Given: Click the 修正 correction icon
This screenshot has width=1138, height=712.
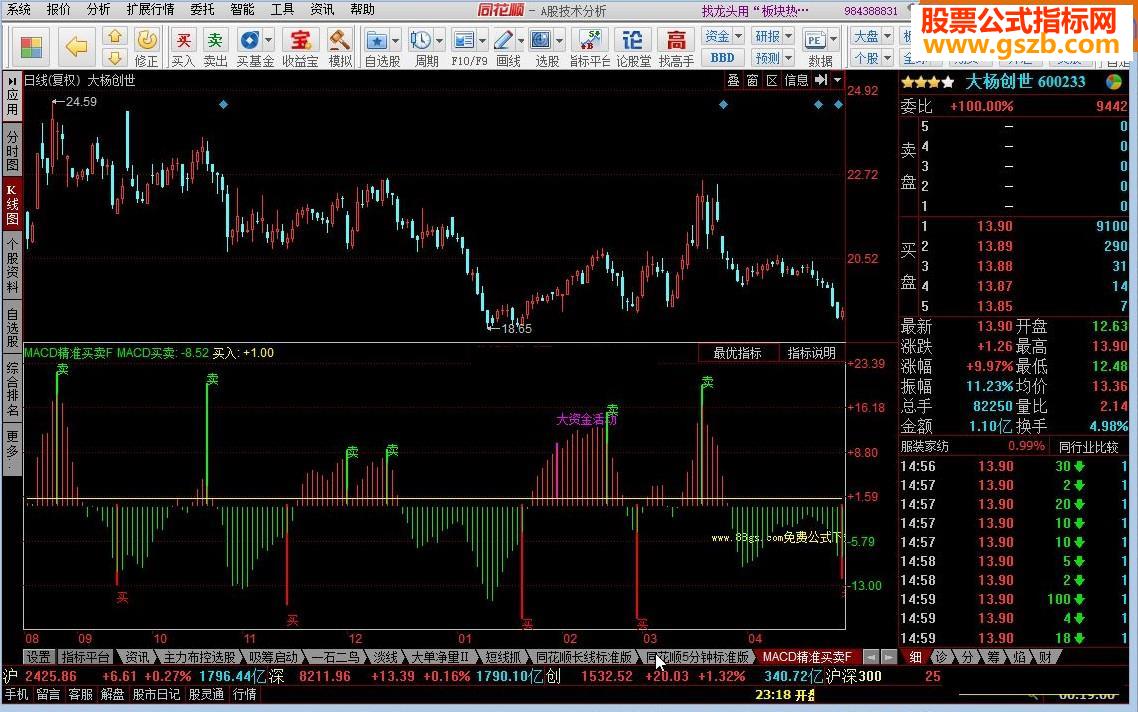Looking at the screenshot, I should tap(147, 41).
